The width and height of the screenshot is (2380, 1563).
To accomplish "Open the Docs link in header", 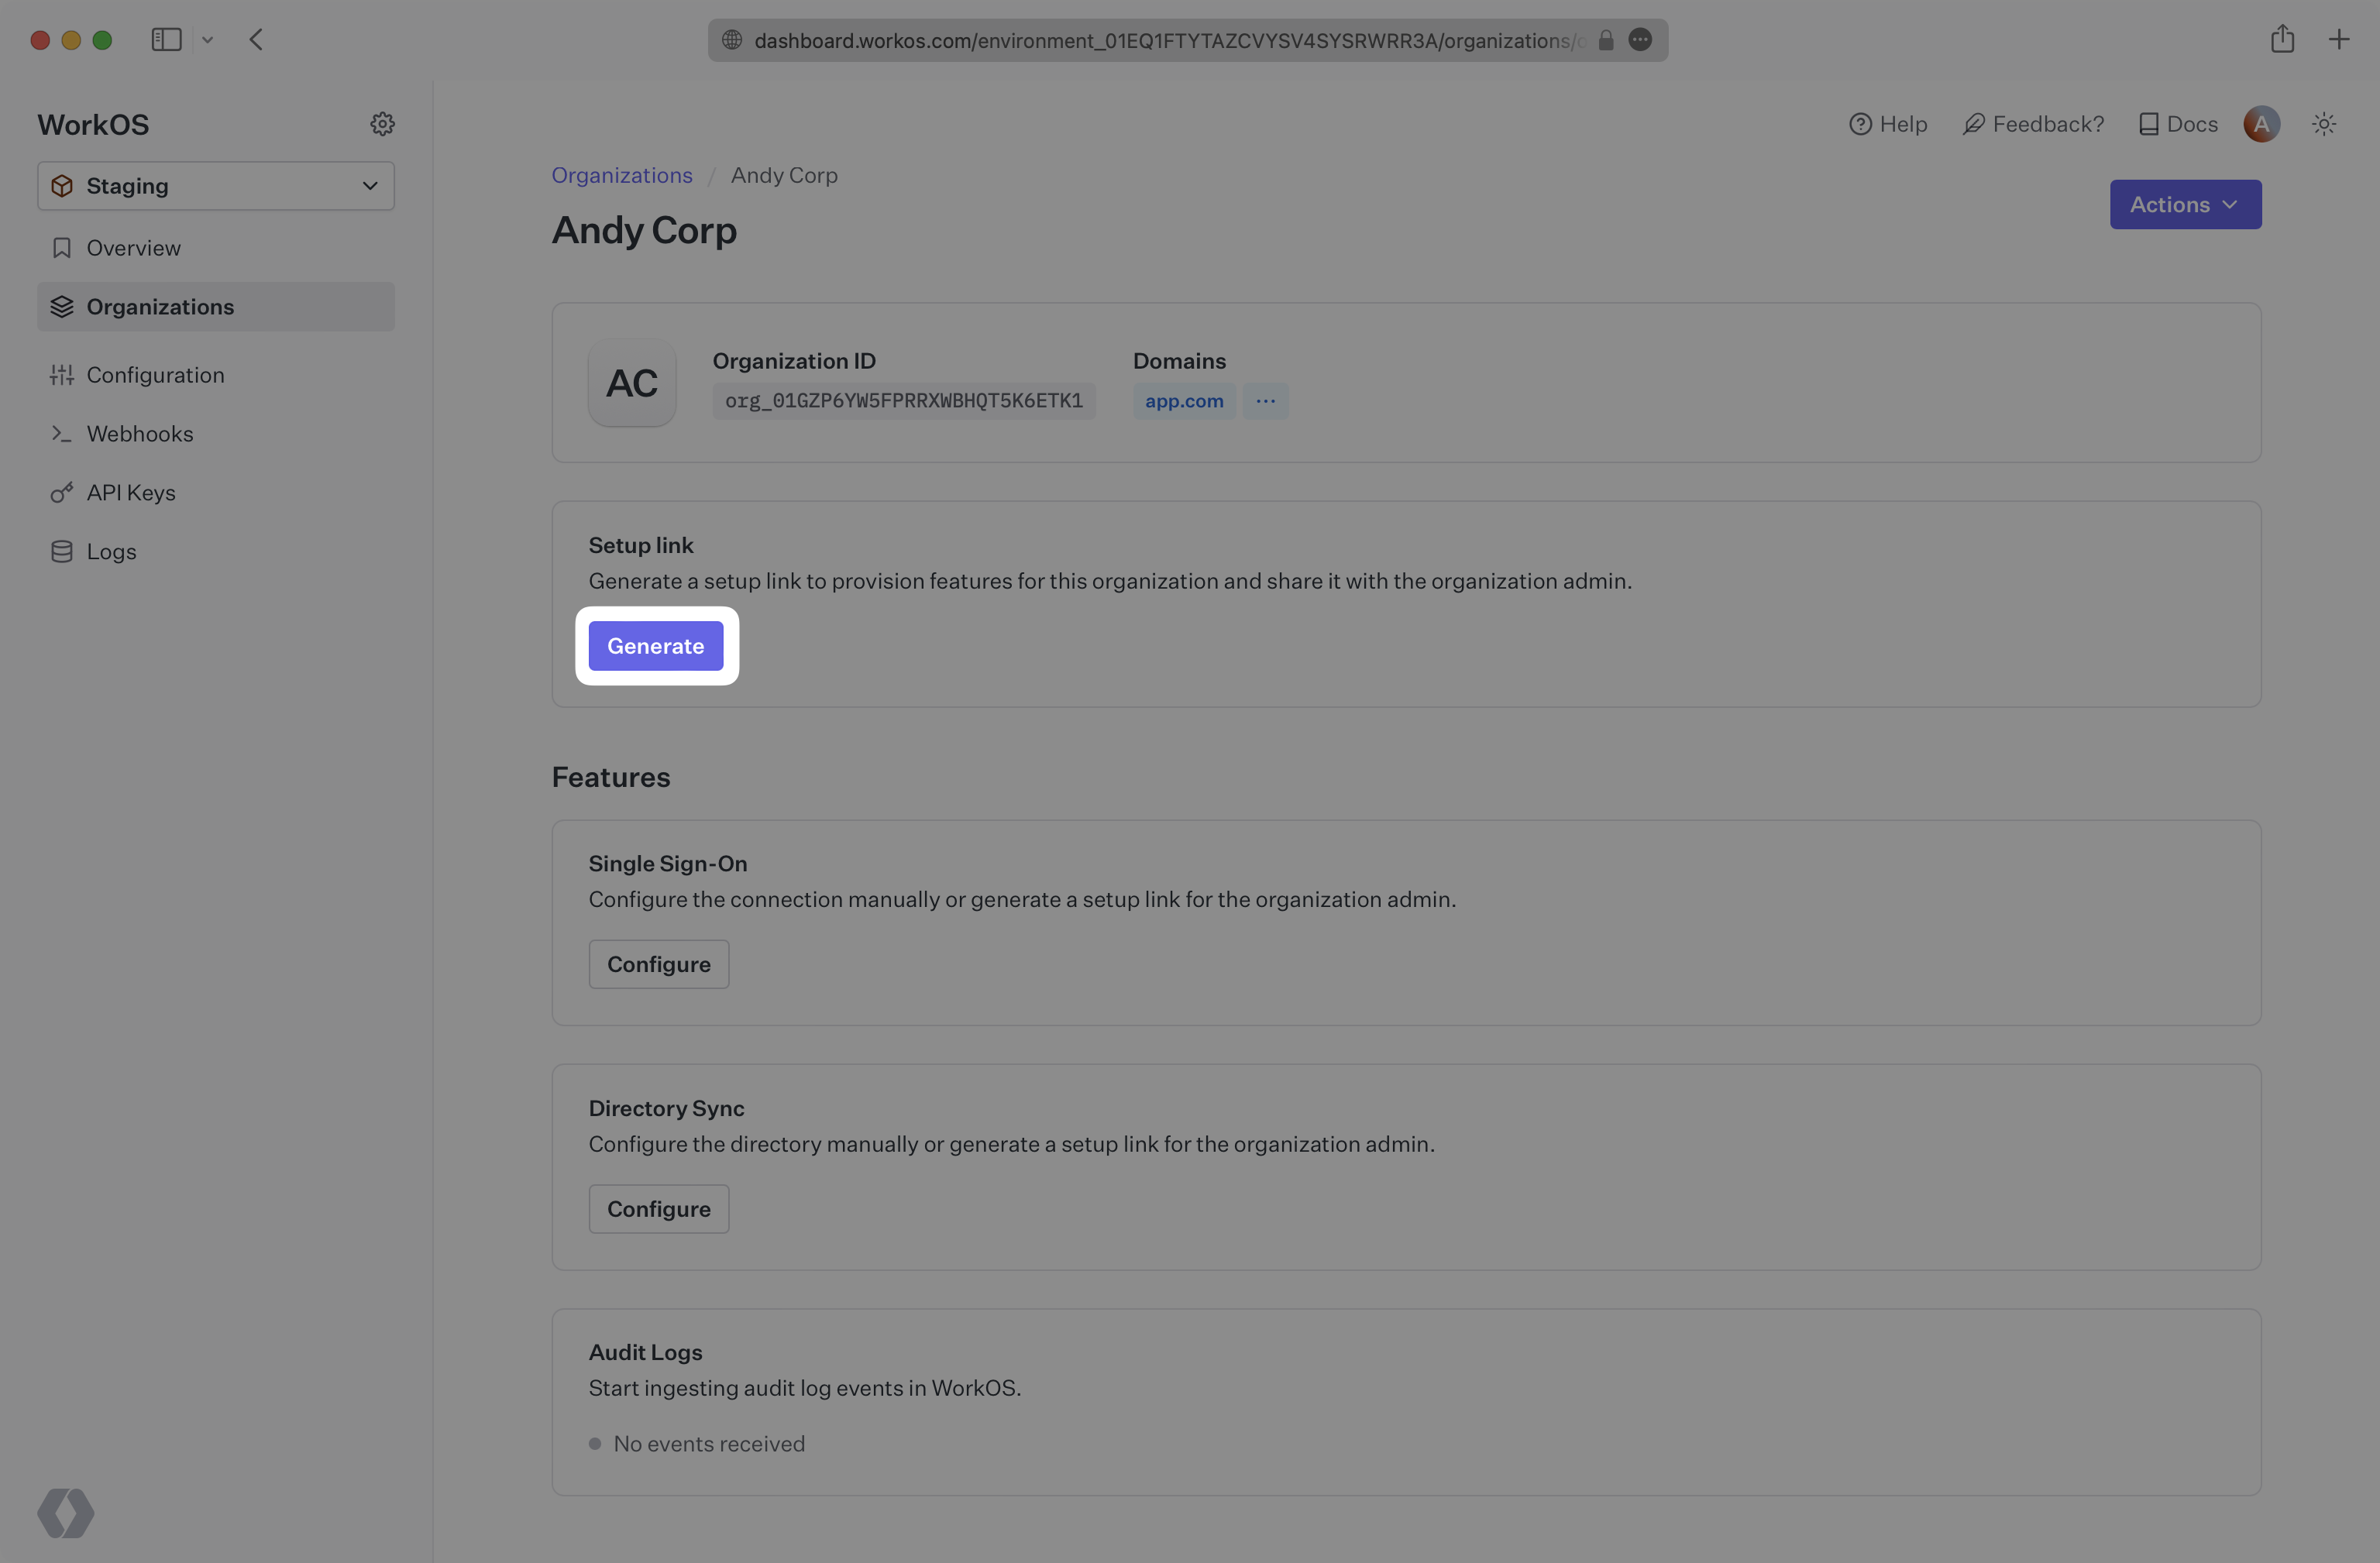I will (x=2178, y=124).
